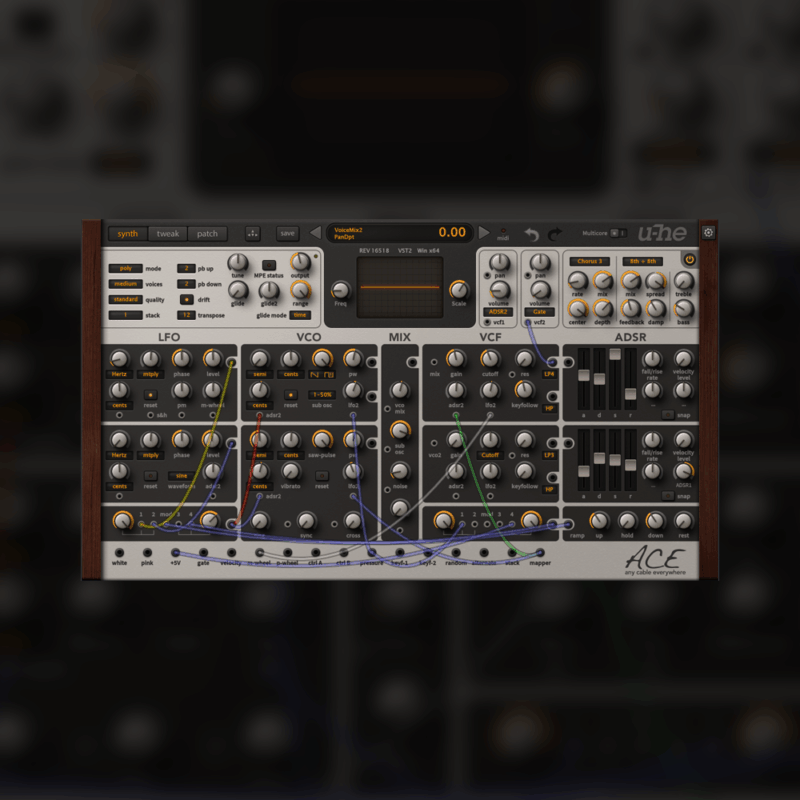
Task: Open the glide mode time selector
Action: pyautogui.click(x=300, y=315)
